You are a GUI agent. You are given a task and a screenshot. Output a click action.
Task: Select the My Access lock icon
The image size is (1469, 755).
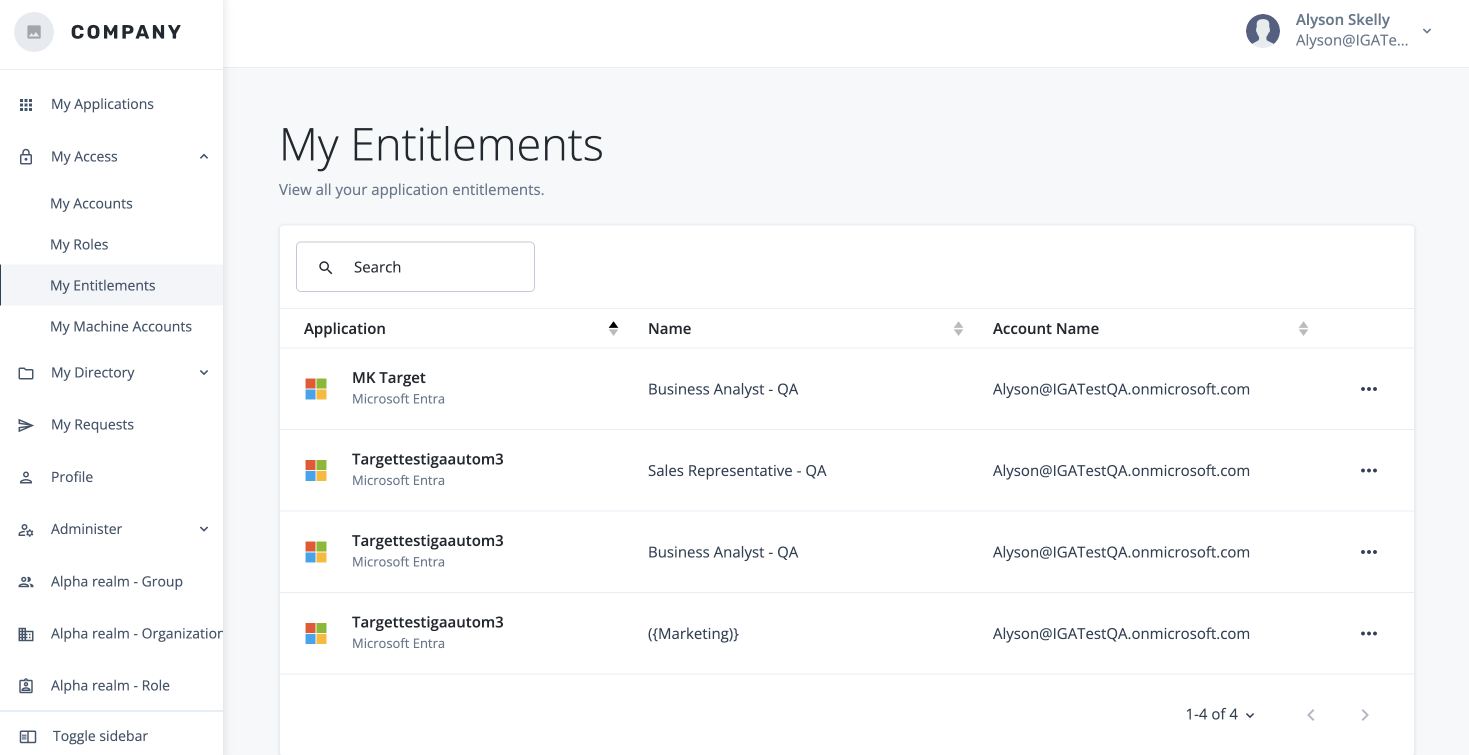(x=25, y=156)
